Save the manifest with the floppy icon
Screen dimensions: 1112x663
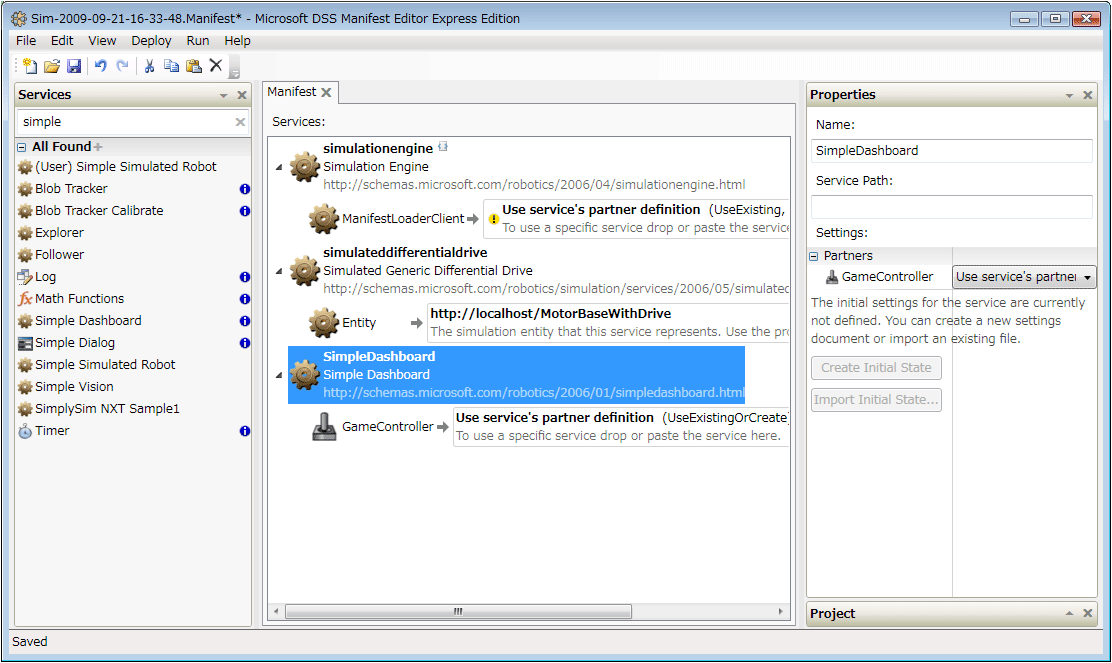pos(74,66)
